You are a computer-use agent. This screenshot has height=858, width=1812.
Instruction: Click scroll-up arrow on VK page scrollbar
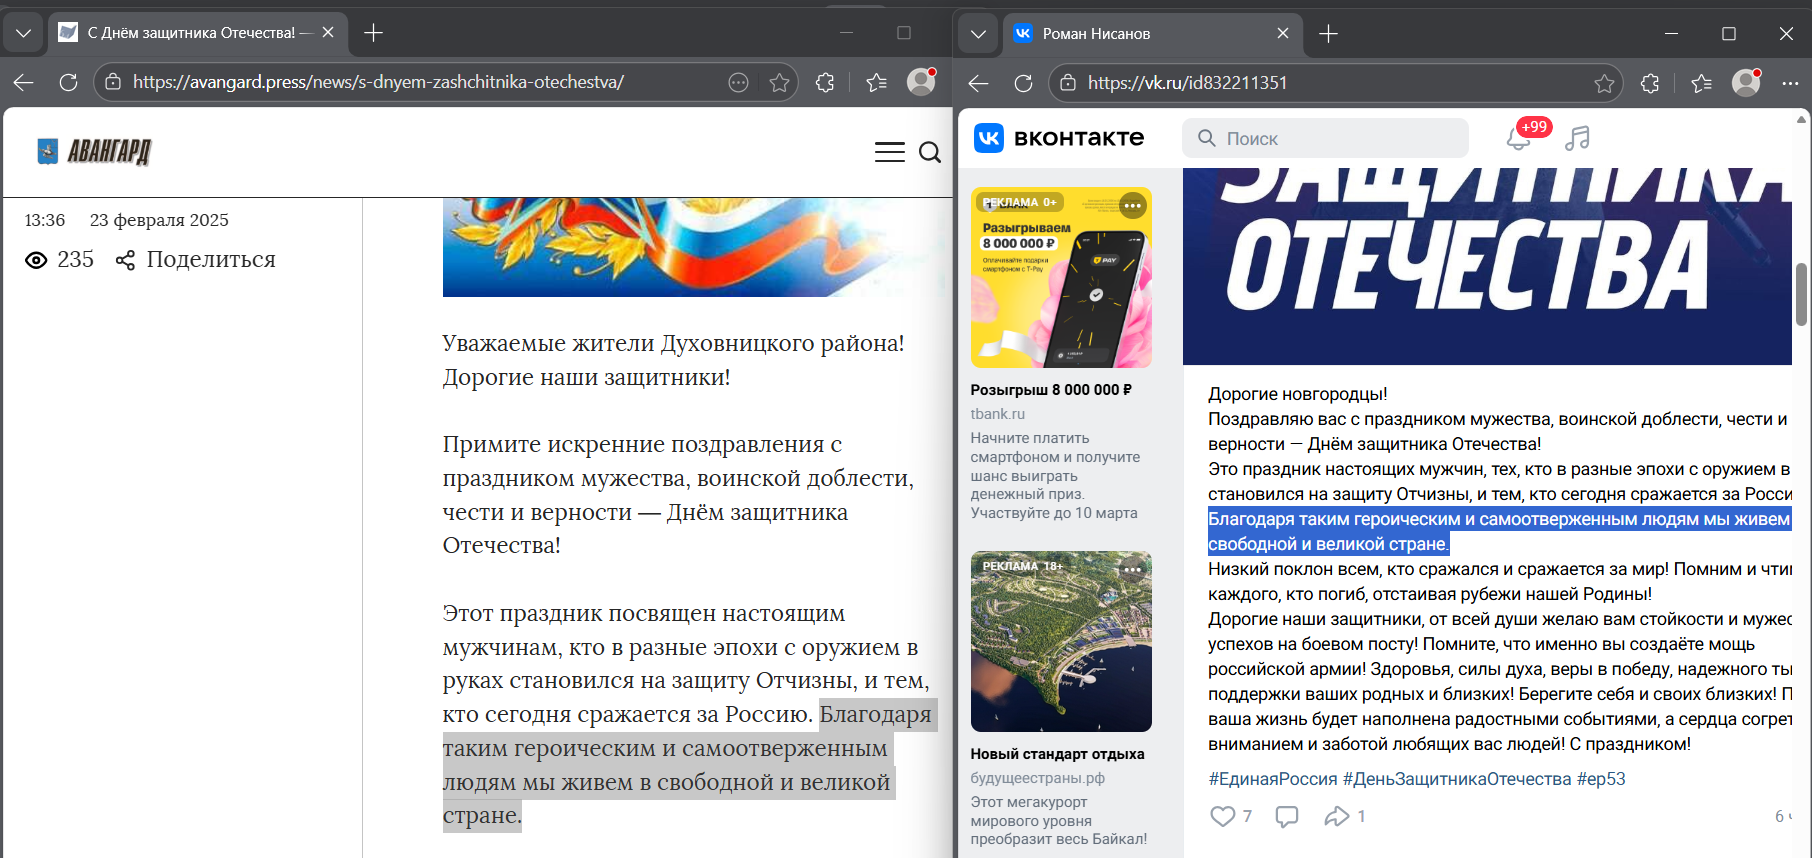pos(1801,120)
